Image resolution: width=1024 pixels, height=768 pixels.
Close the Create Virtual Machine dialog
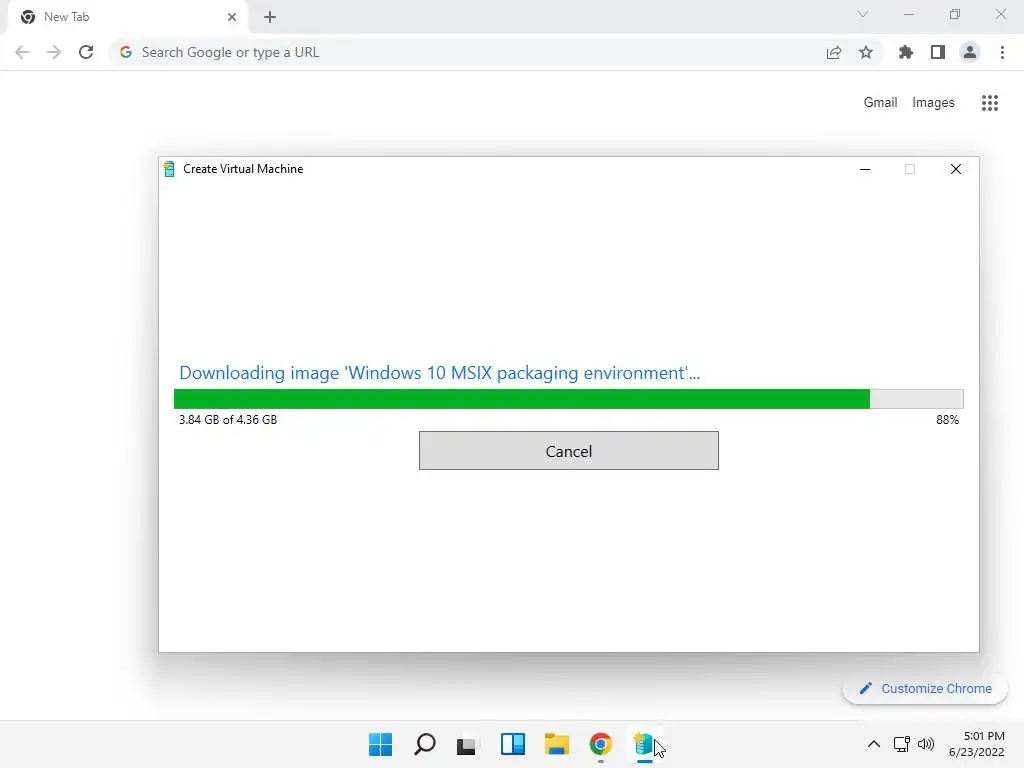(x=955, y=169)
